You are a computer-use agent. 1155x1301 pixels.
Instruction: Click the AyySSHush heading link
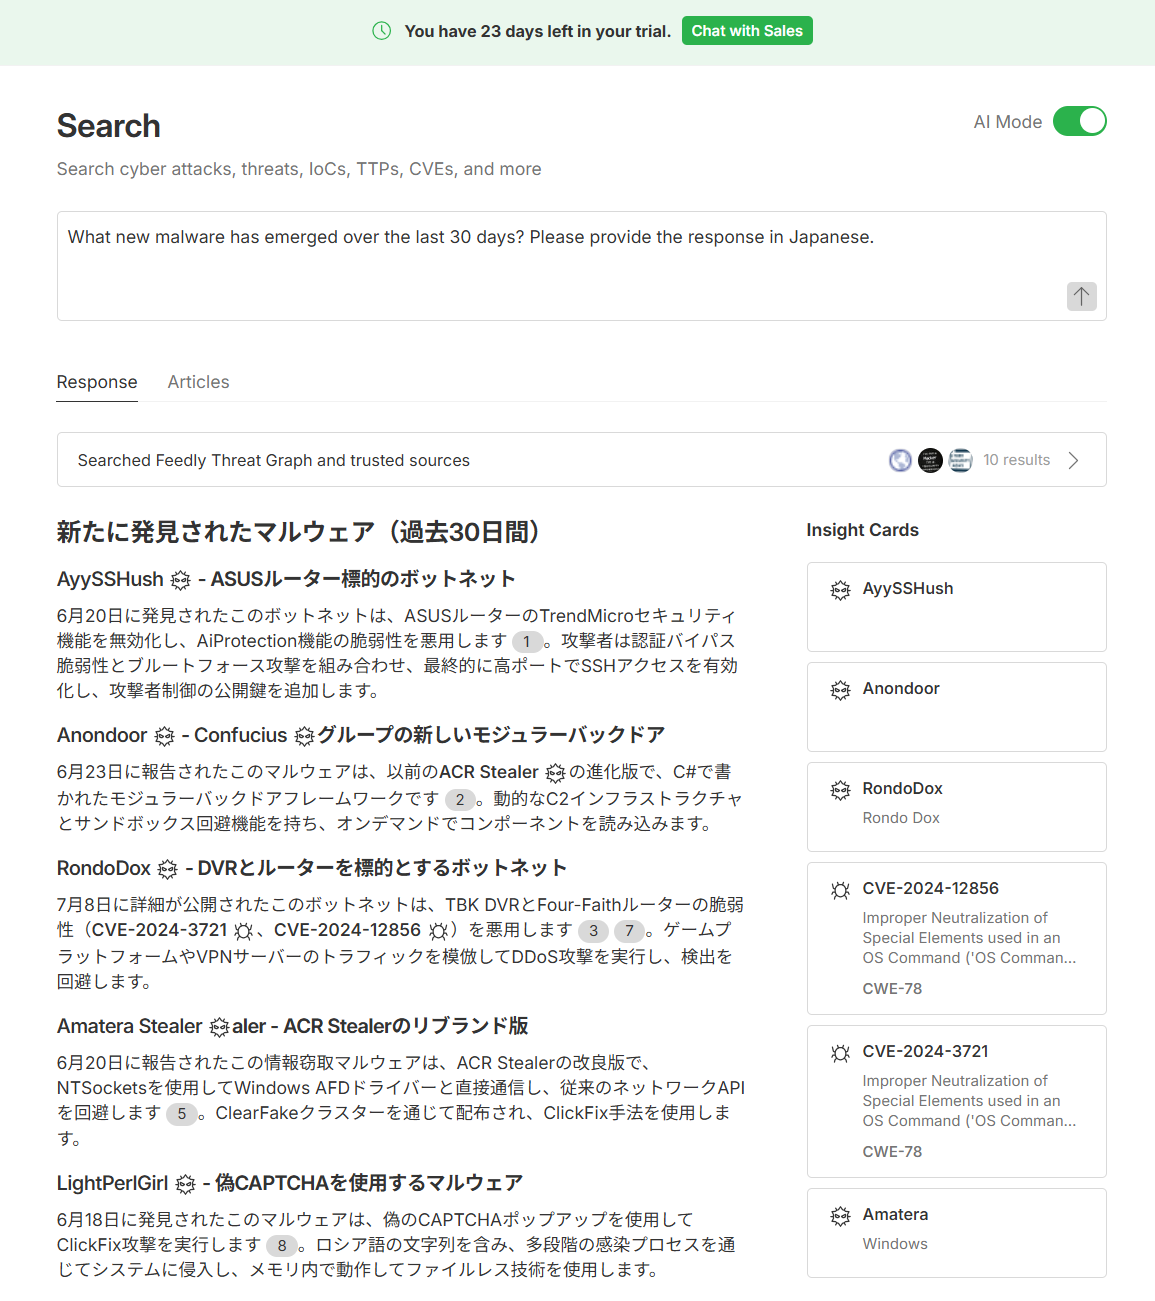click(110, 579)
